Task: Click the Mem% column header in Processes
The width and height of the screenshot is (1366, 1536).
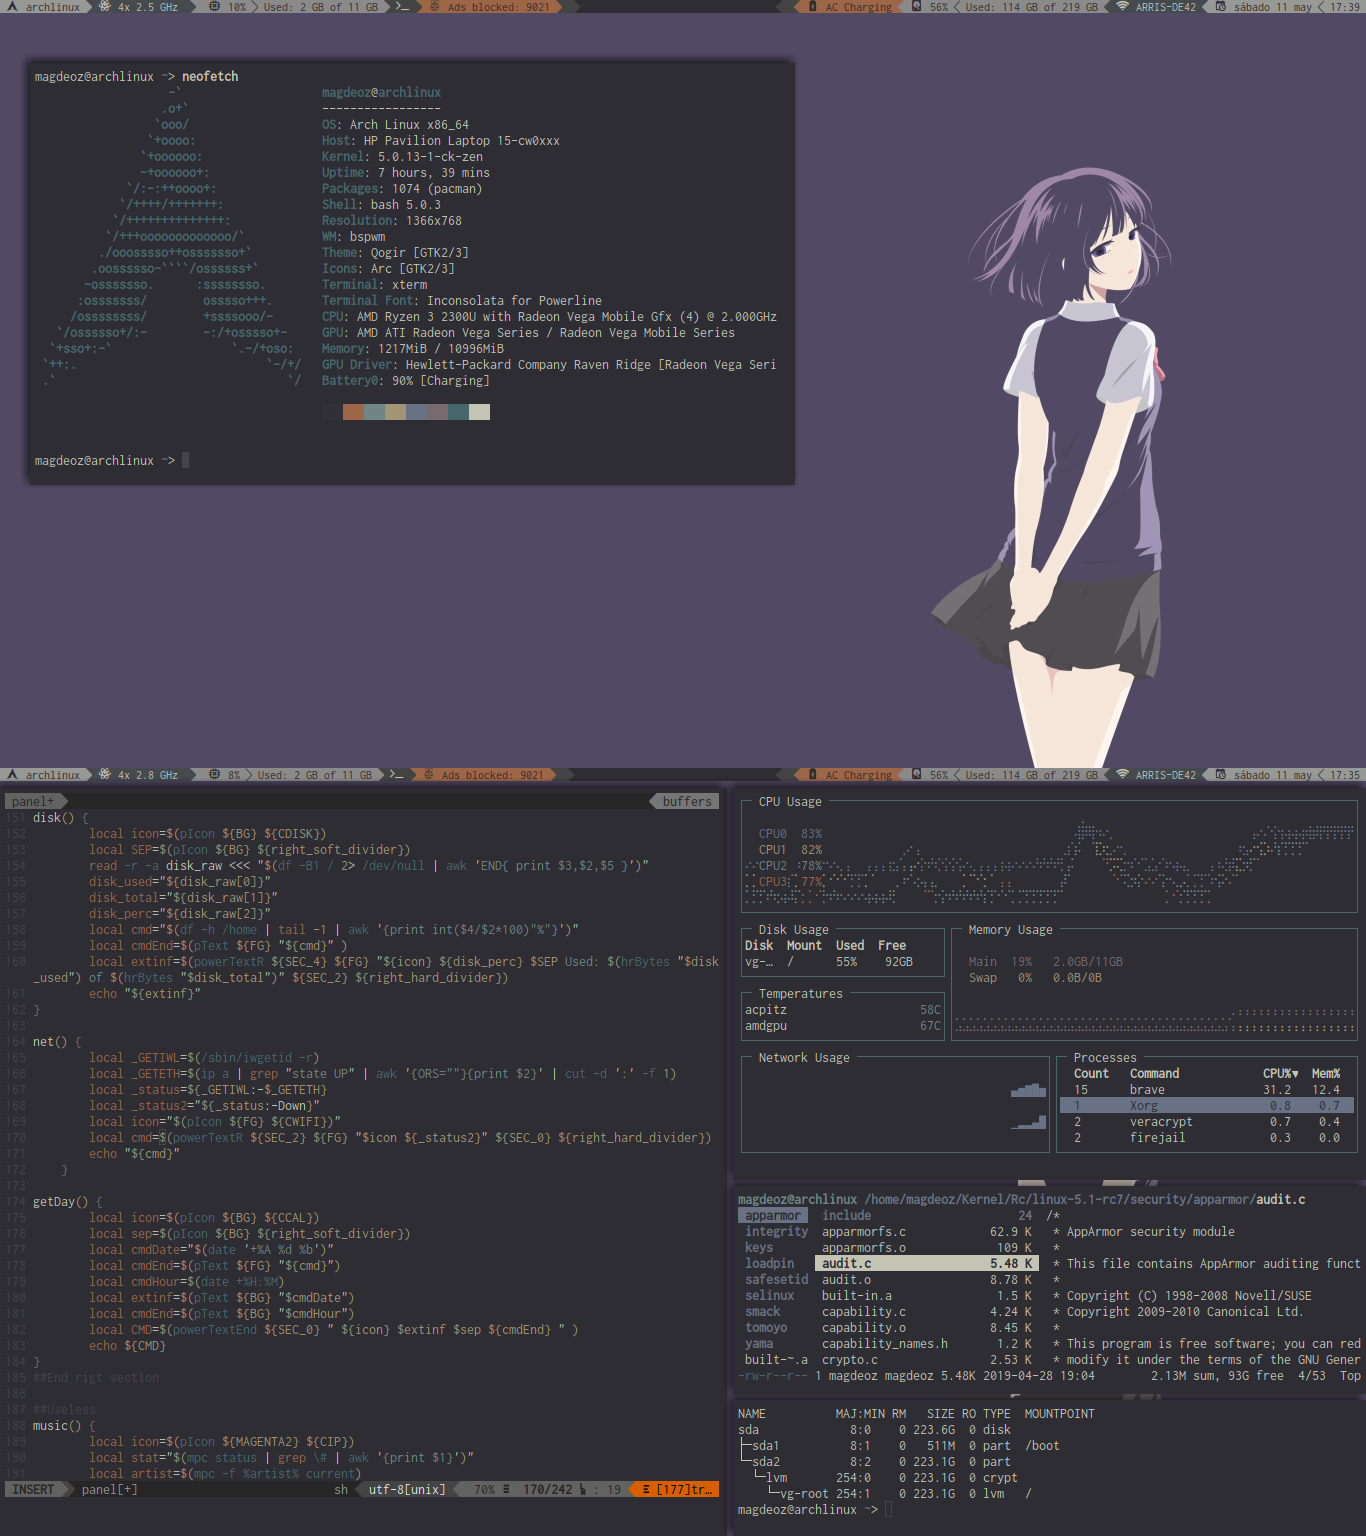Action: click(x=1326, y=1074)
